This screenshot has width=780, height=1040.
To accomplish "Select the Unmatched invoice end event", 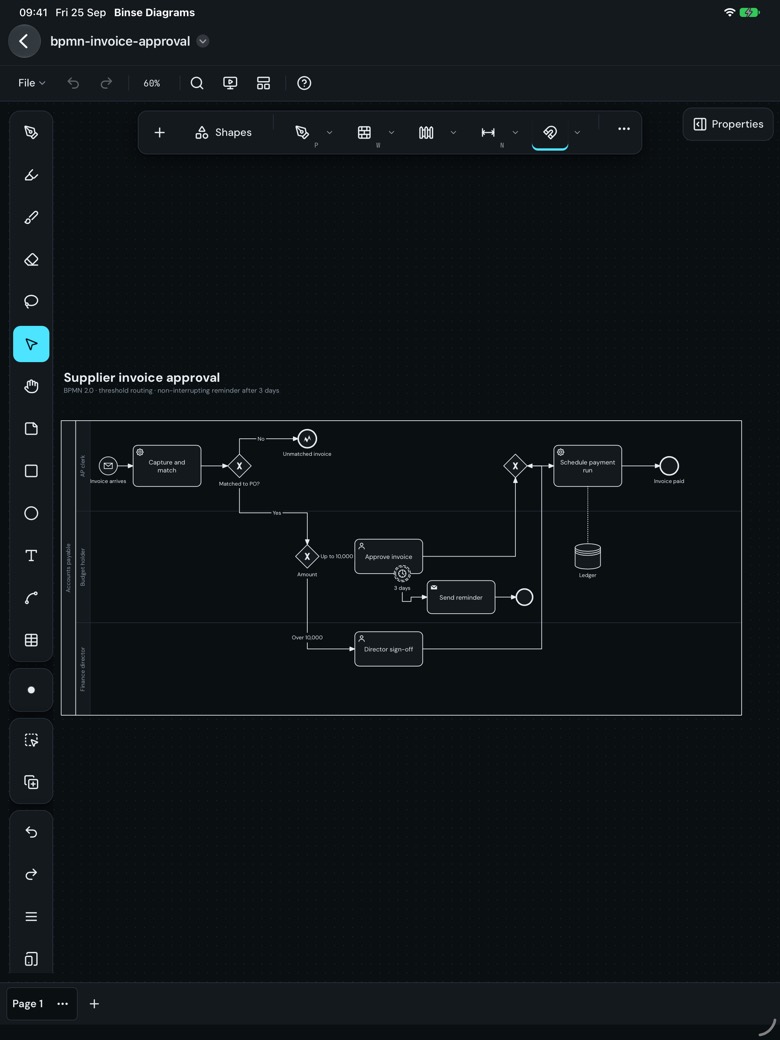I will click(x=307, y=438).
